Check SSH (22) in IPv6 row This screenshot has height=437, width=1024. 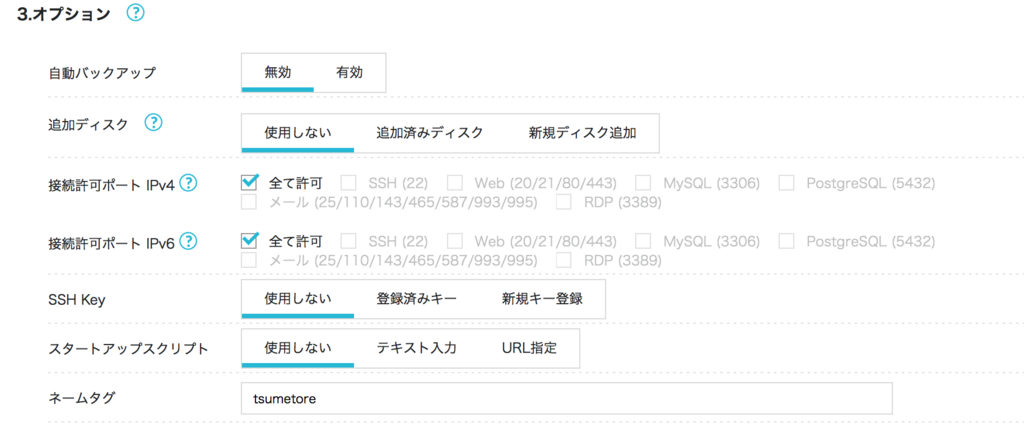pos(349,242)
